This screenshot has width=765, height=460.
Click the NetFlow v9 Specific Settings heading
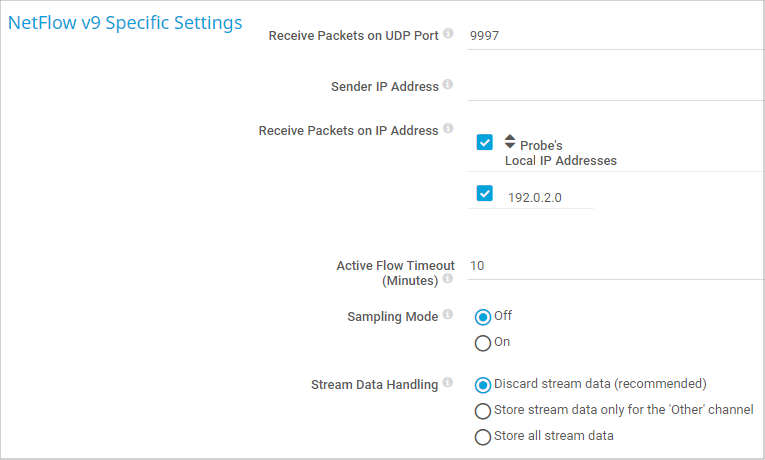(125, 23)
